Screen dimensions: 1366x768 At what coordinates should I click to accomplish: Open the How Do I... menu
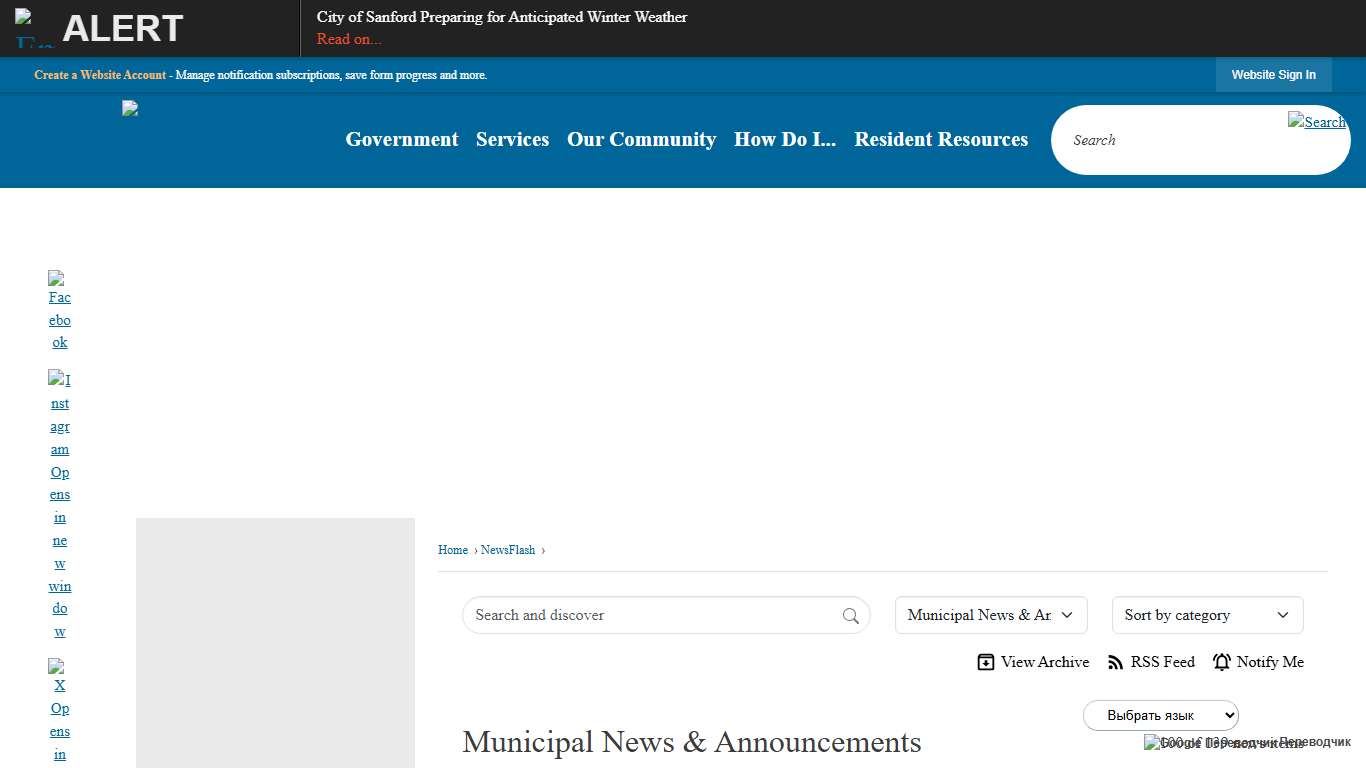click(x=785, y=139)
